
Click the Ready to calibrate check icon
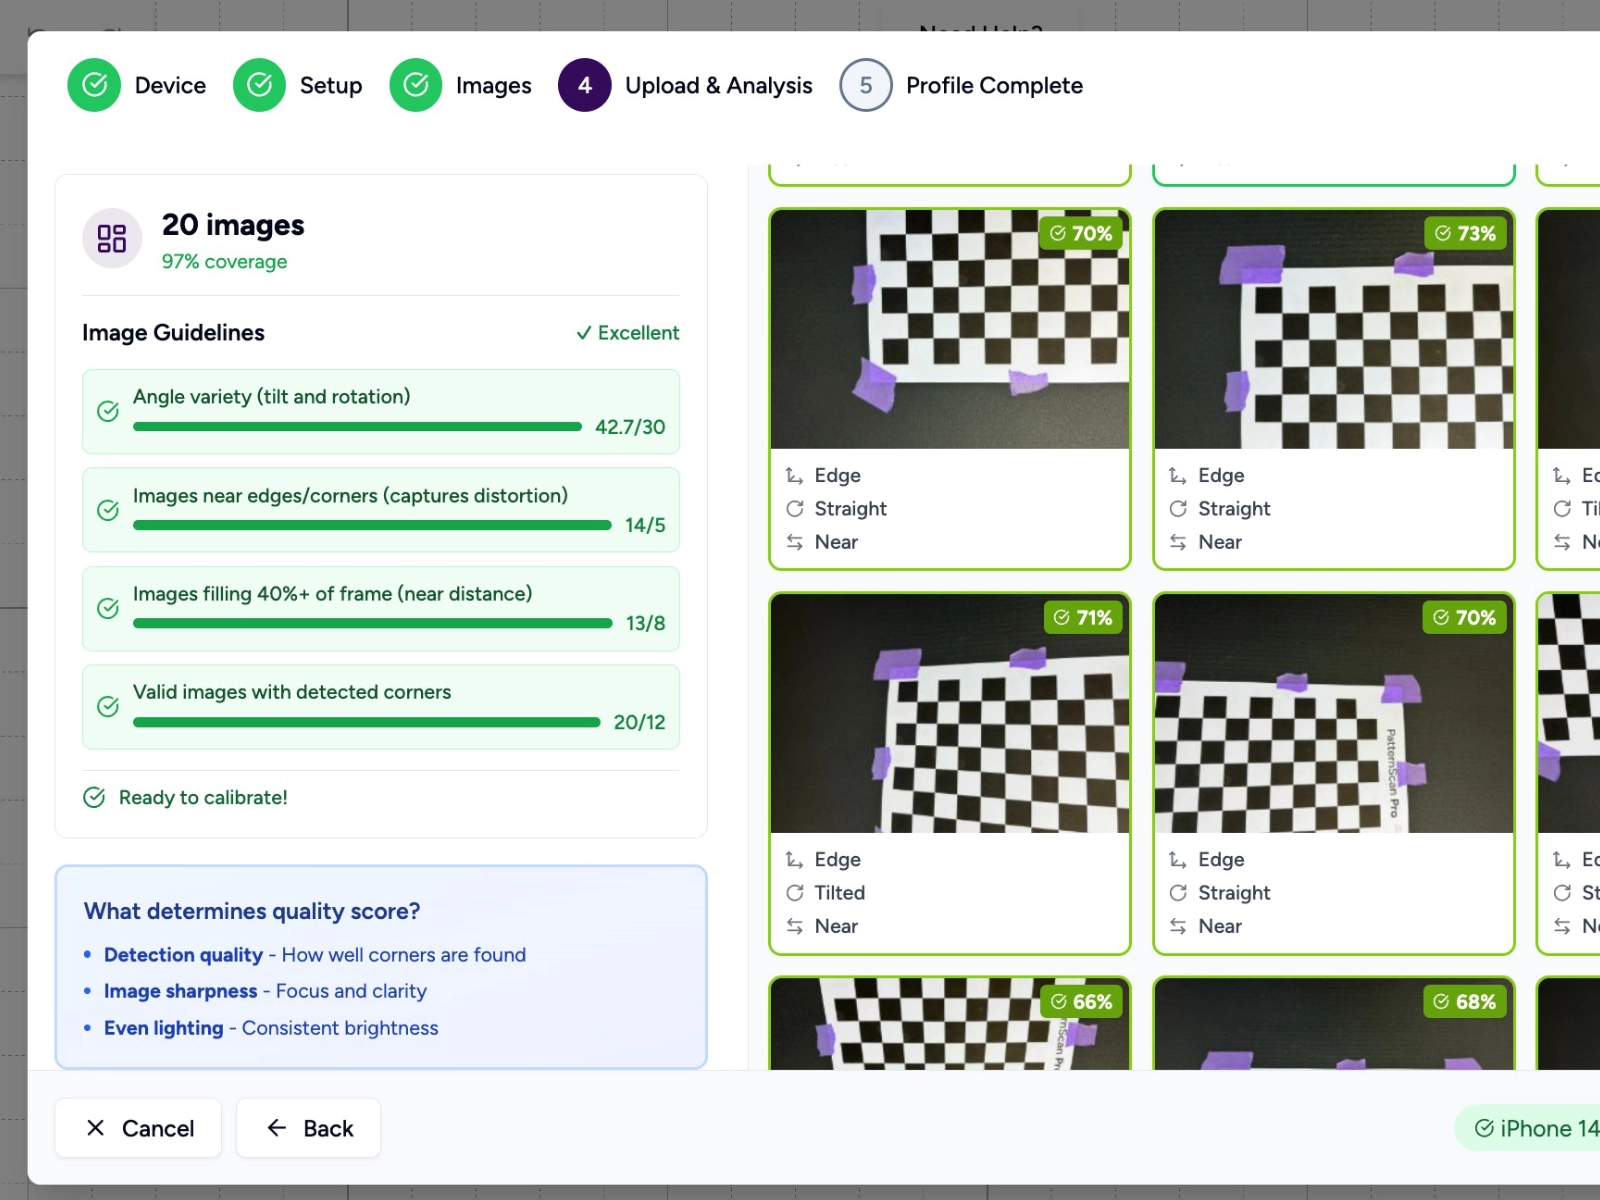[x=94, y=797]
